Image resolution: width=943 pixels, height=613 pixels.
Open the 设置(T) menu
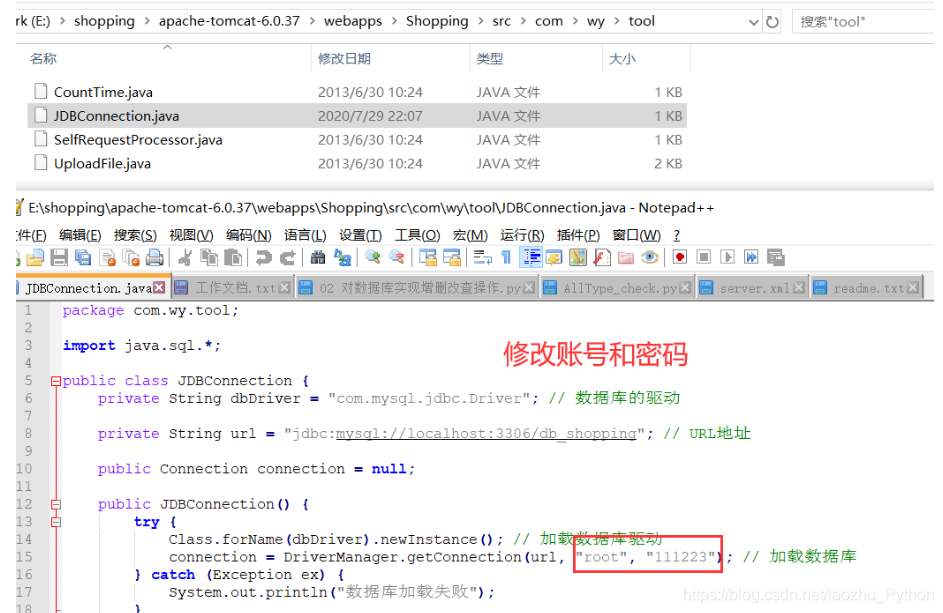click(360, 235)
